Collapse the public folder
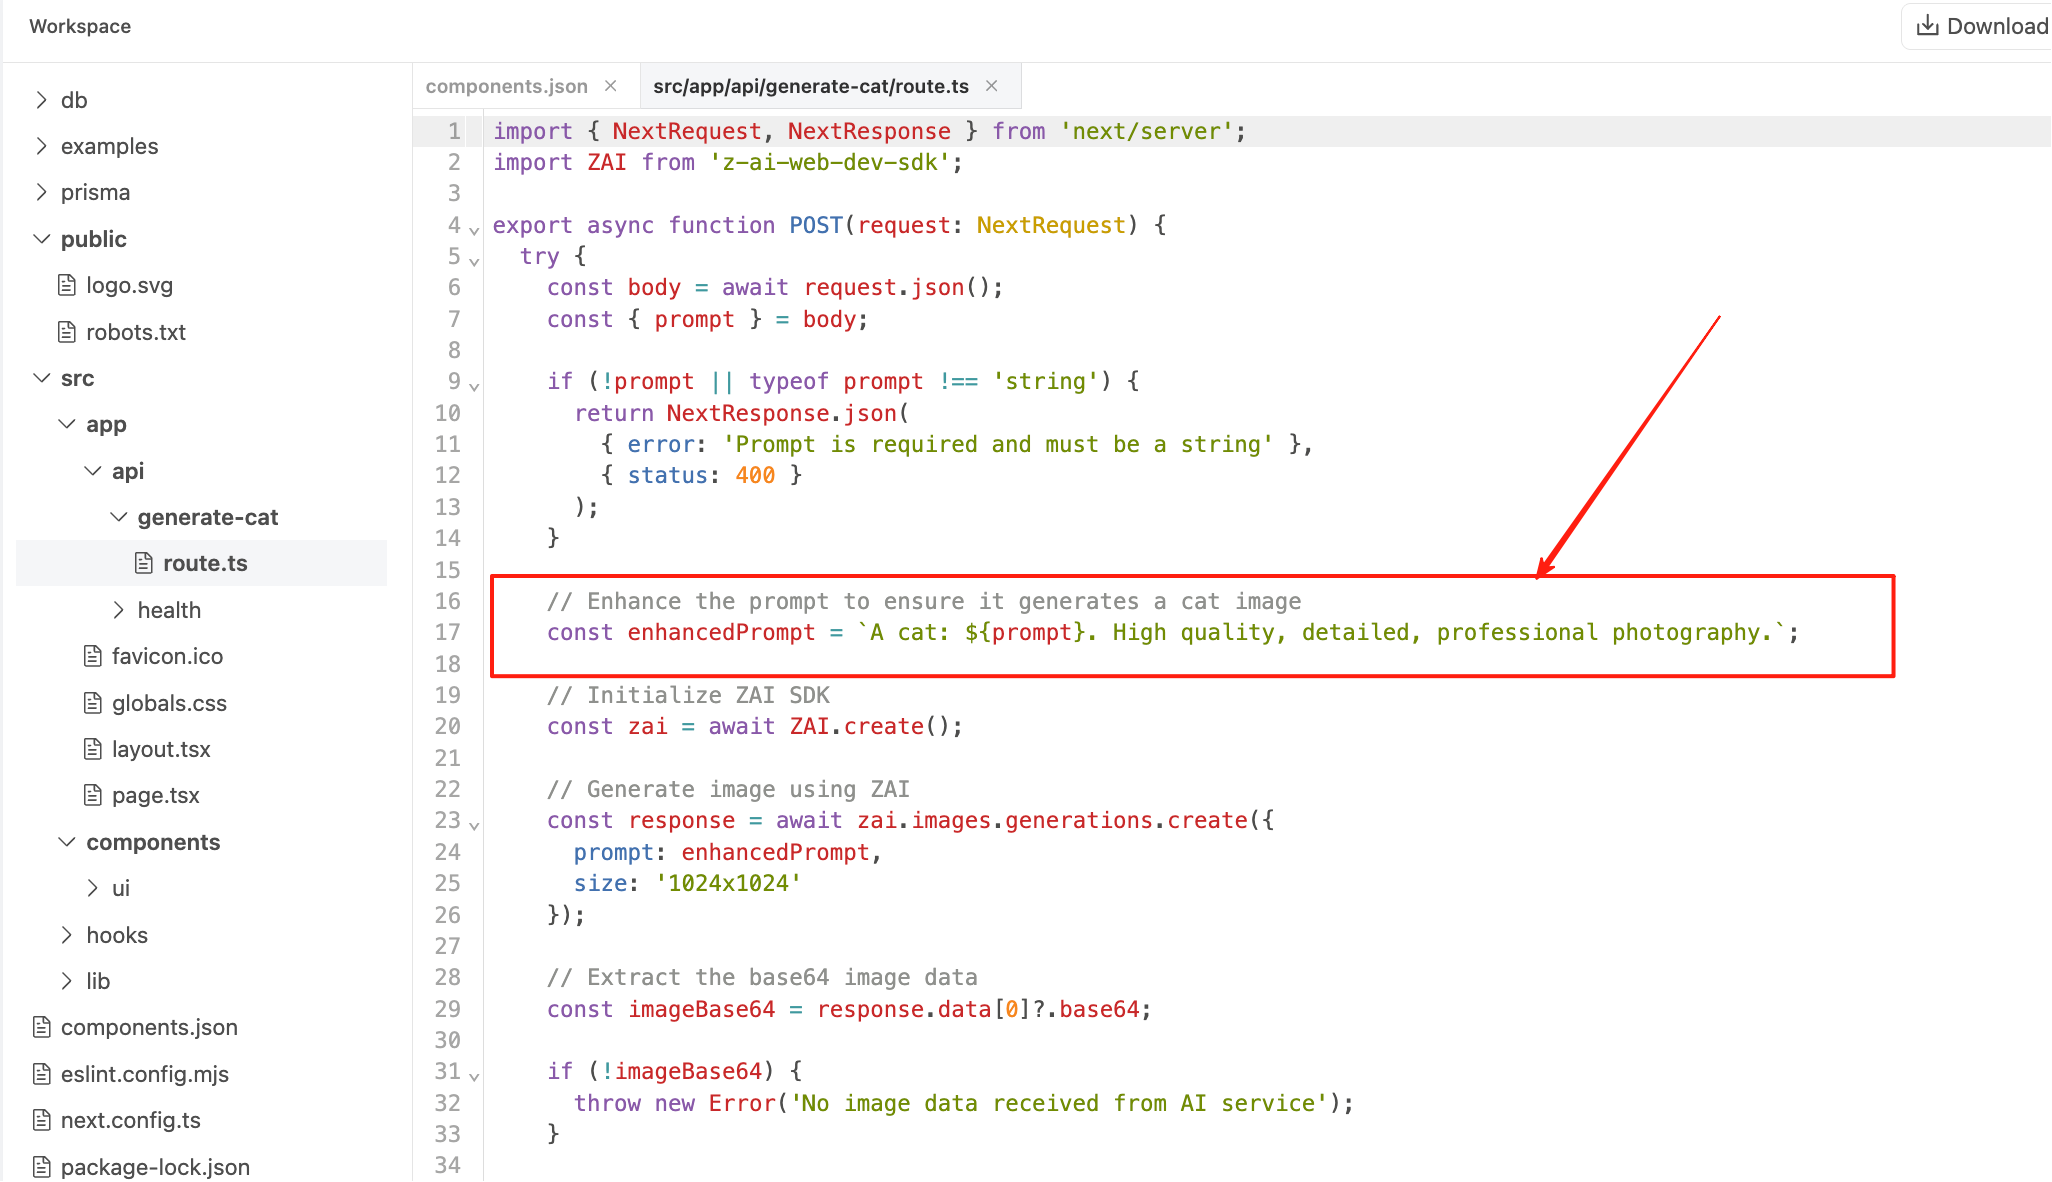2052x1182 pixels. 41,239
